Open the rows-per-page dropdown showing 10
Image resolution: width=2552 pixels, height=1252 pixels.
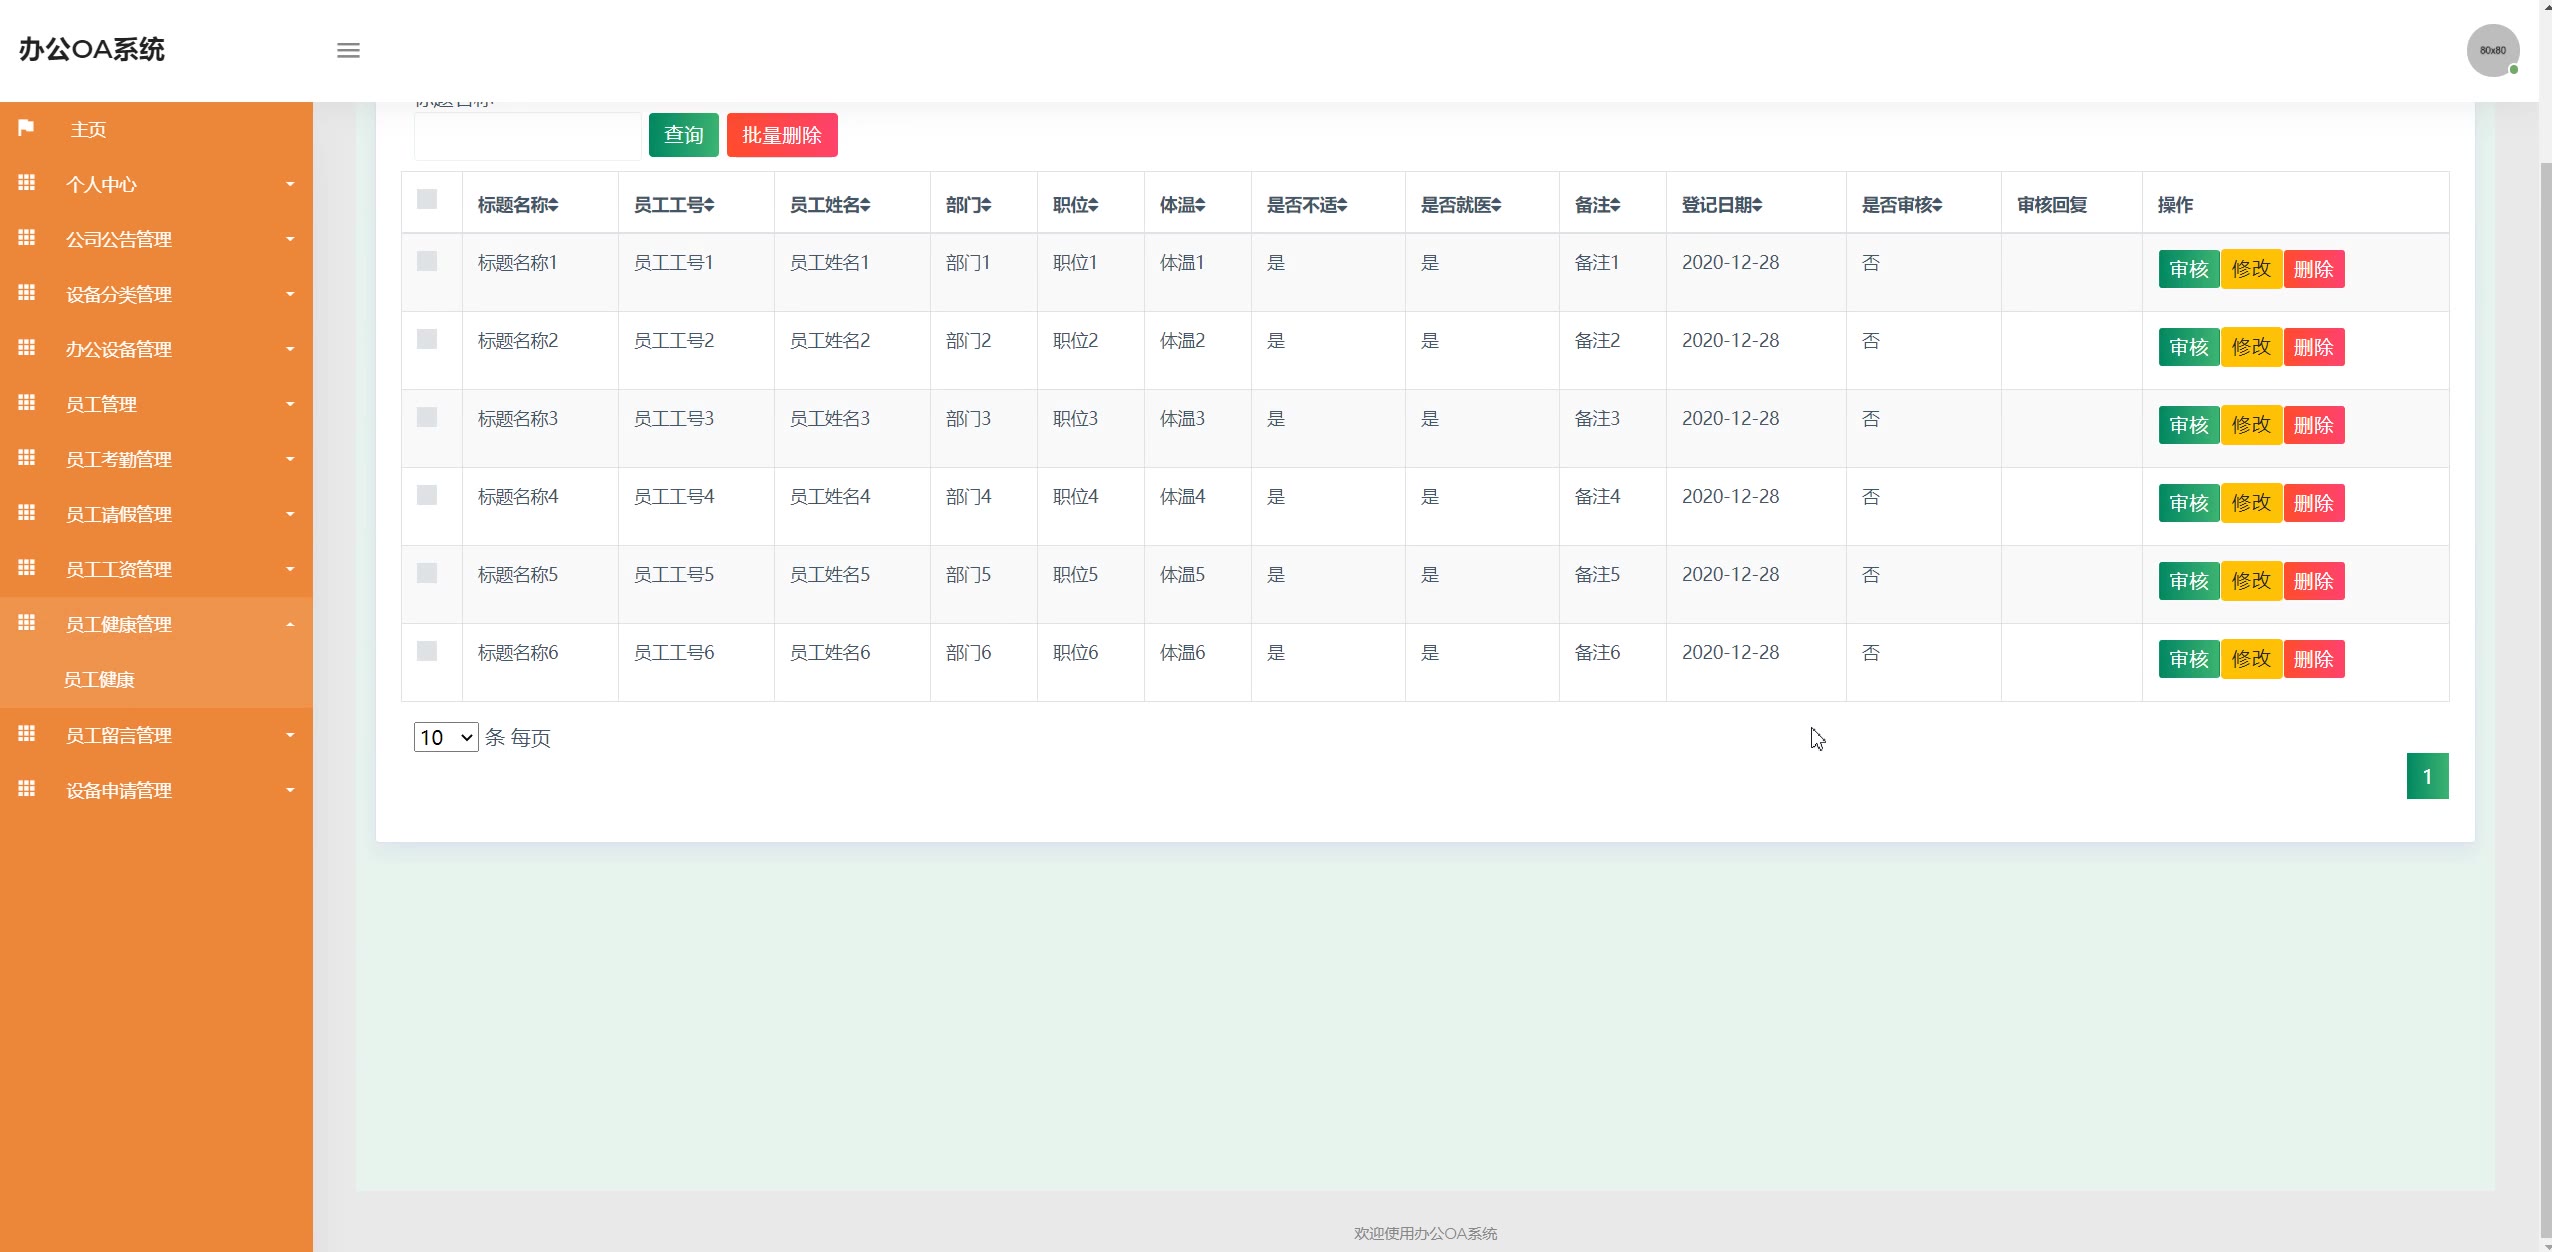click(445, 737)
